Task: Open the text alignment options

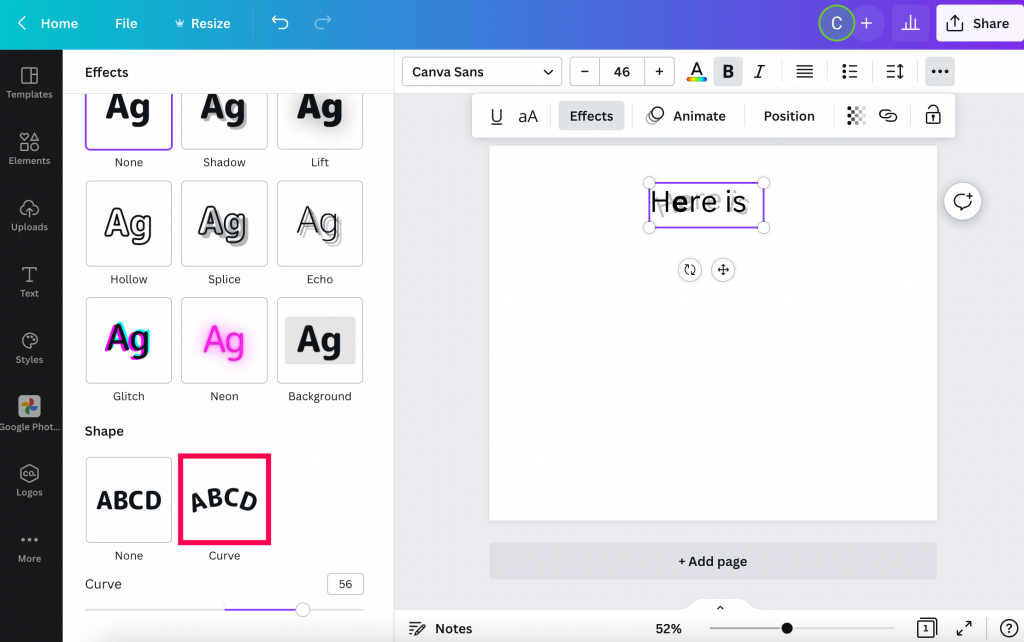Action: pyautogui.click(x=803, y=71)
